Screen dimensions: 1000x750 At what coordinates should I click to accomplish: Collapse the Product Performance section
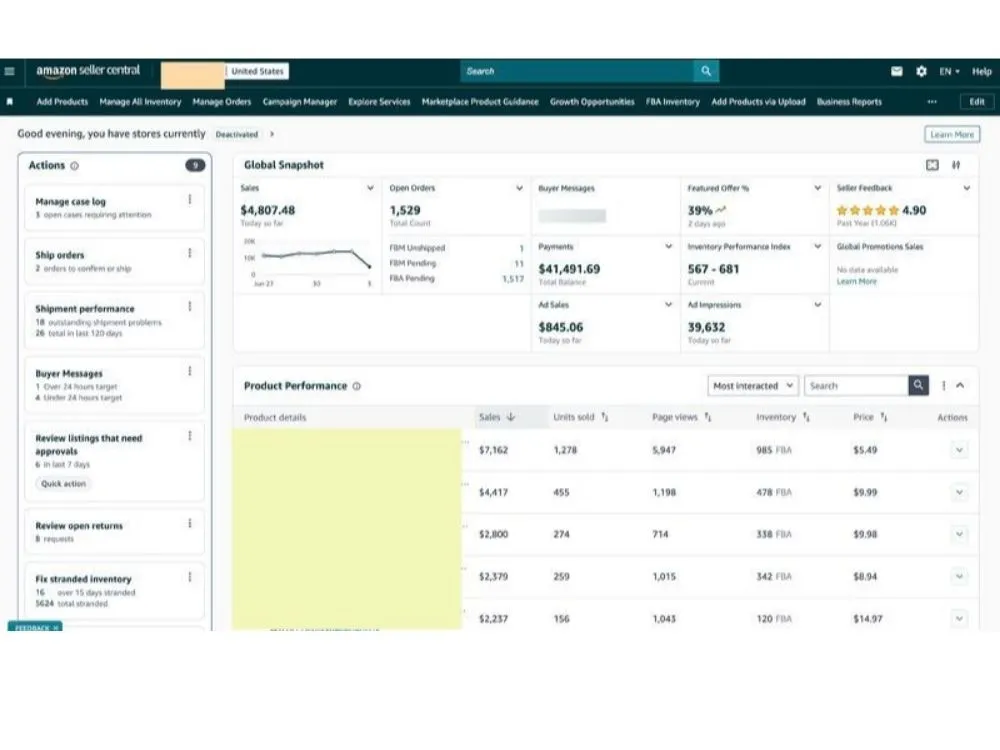pyautogui.click(x=960, y=386)
